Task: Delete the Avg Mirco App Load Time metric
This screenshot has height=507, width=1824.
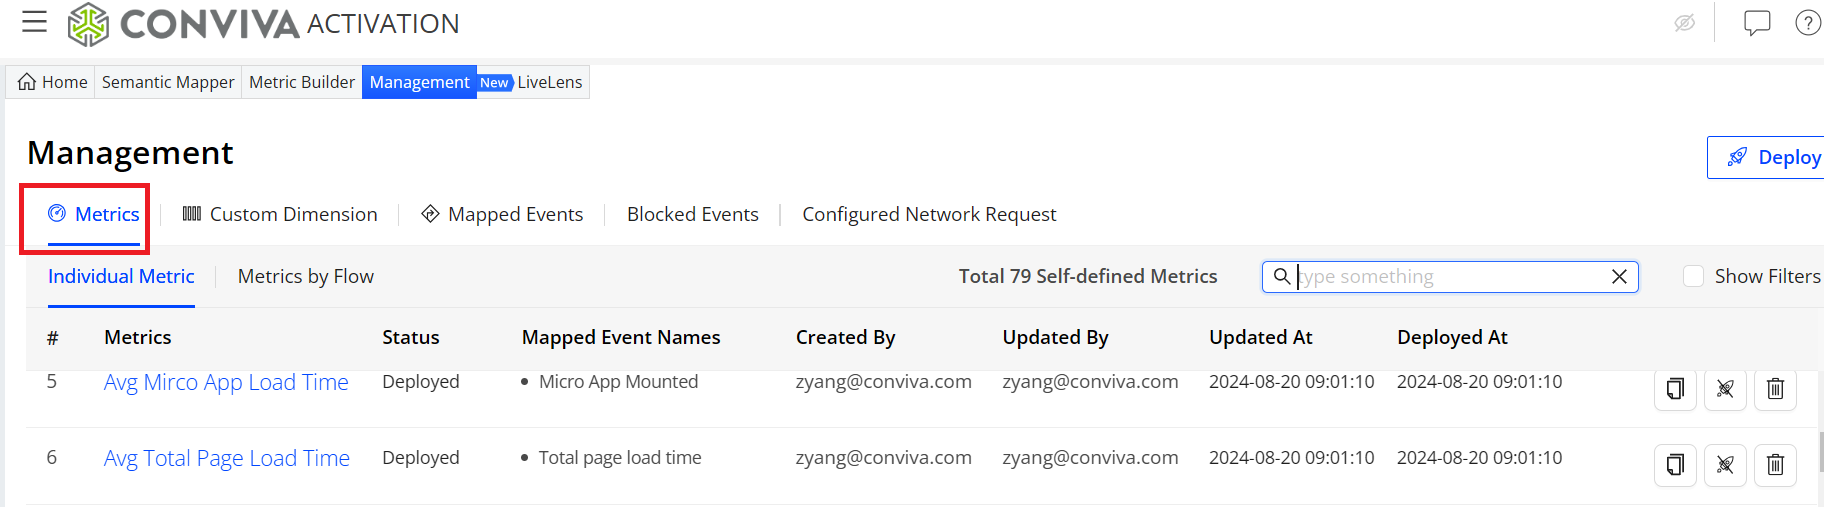Action: [x=1776, y=388]
